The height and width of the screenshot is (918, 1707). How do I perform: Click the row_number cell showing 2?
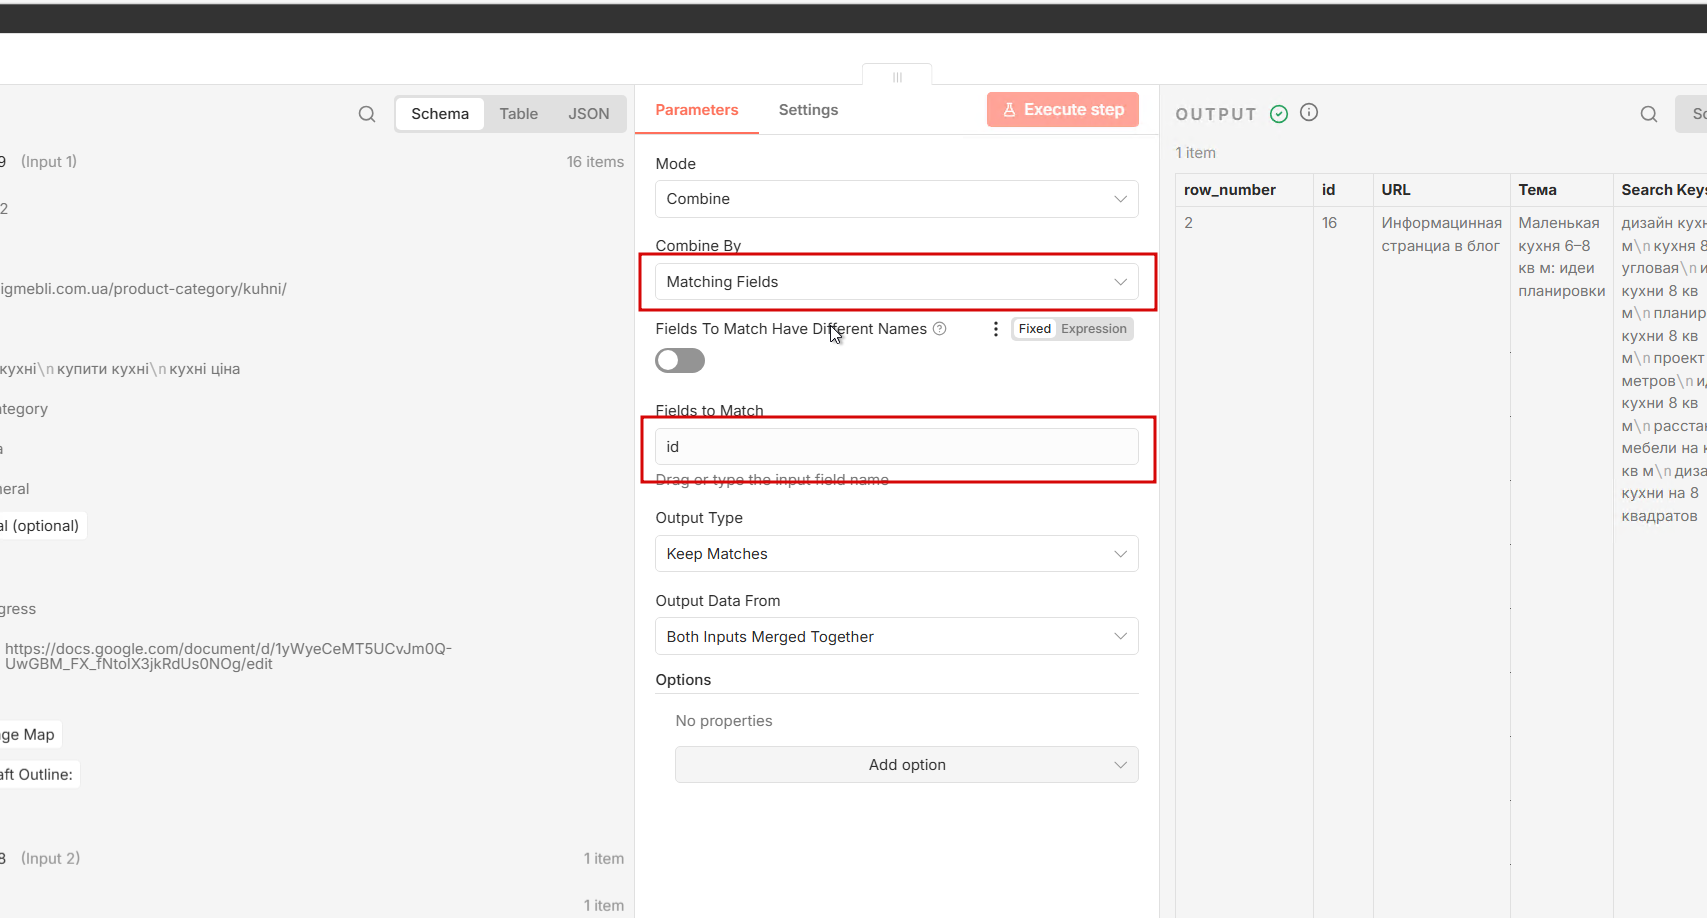pos(1189,223)
